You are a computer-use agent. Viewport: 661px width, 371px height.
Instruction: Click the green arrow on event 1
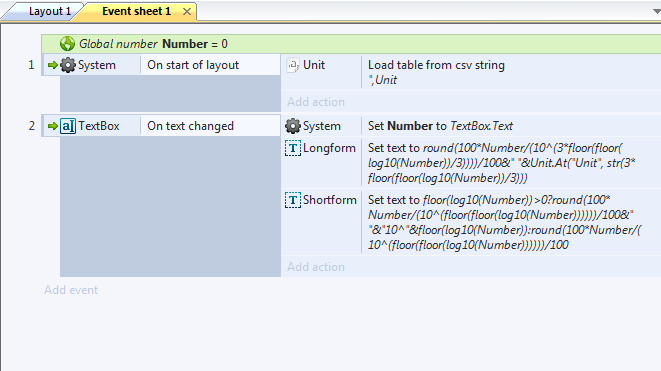pyautogui.click(x=53, y=65)
